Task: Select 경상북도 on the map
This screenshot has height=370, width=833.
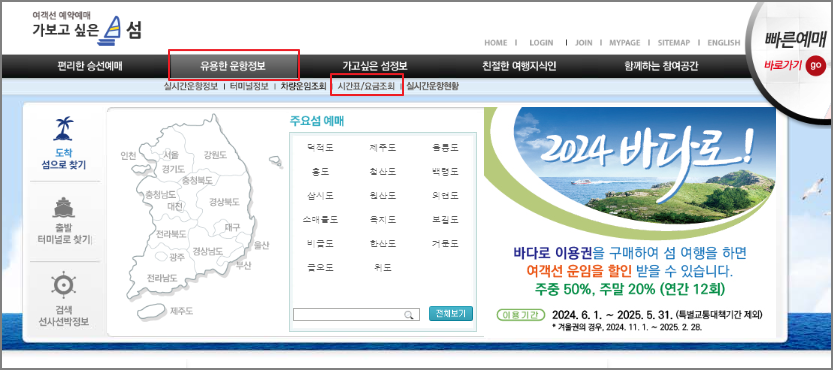Action: [224, 202]
